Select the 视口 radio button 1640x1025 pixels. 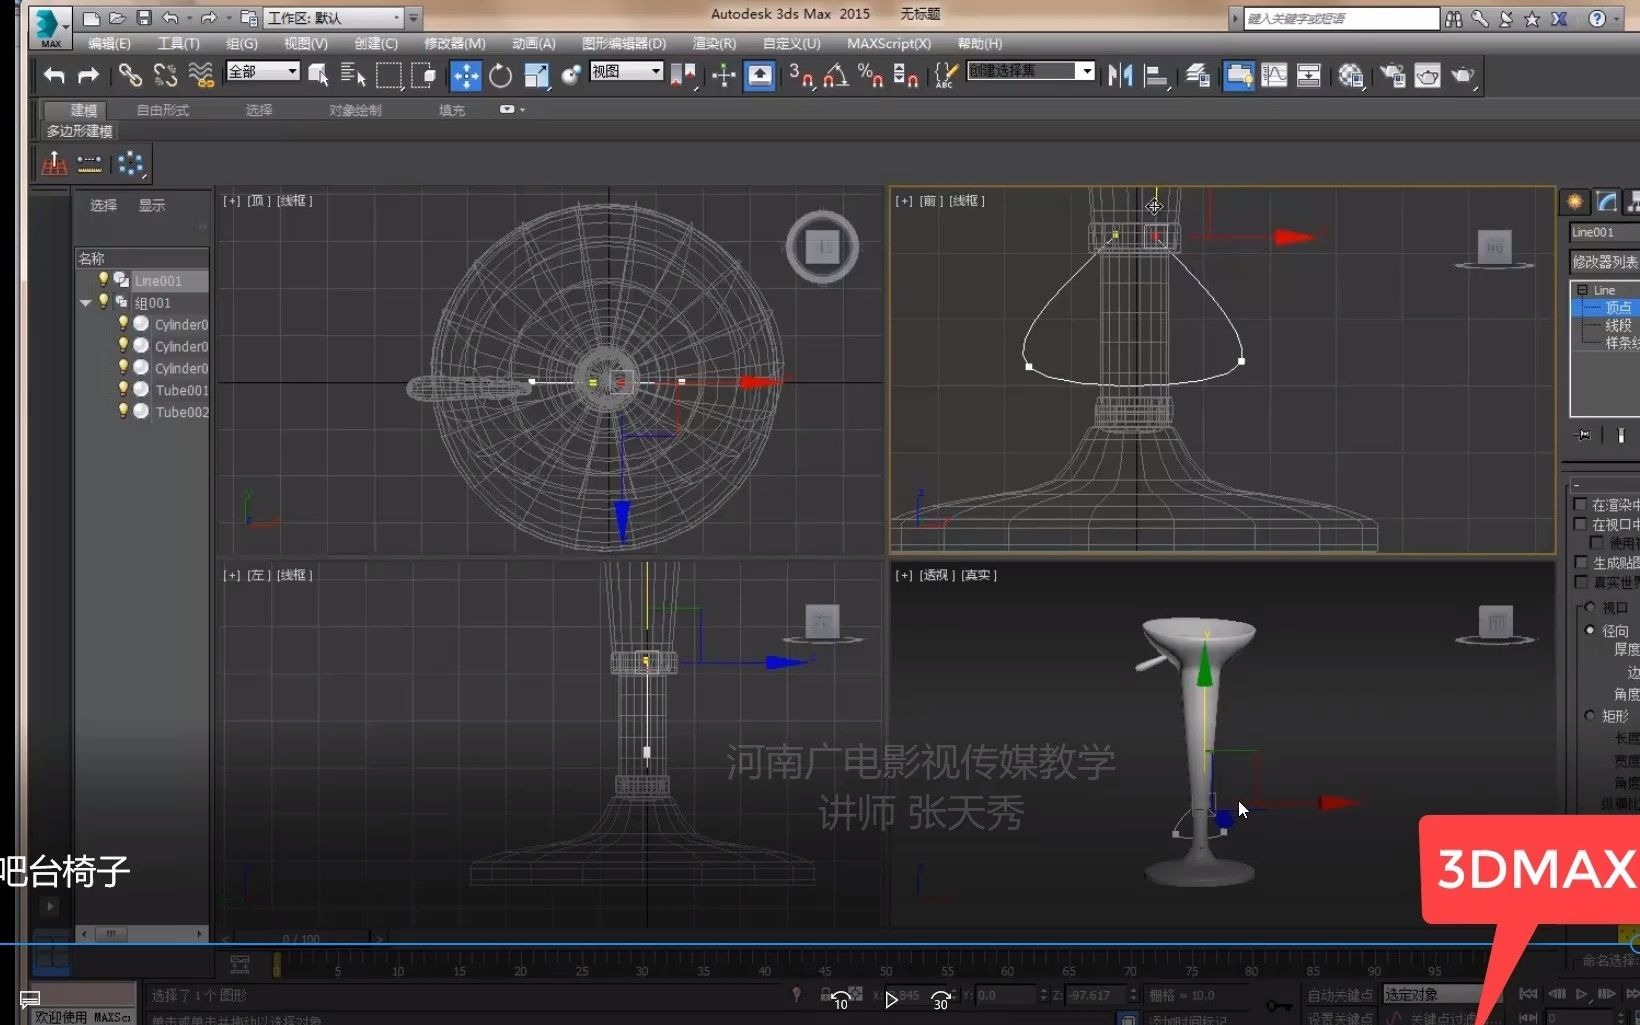coord(1590,607)
